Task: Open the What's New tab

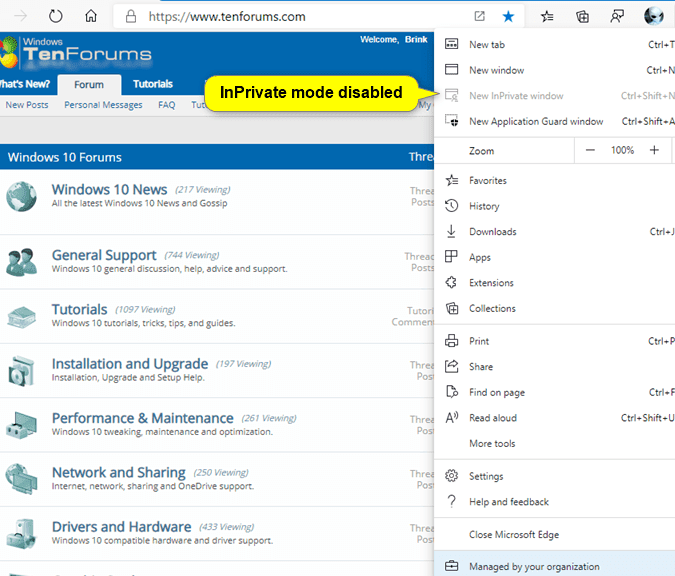Action: point(25,84)
